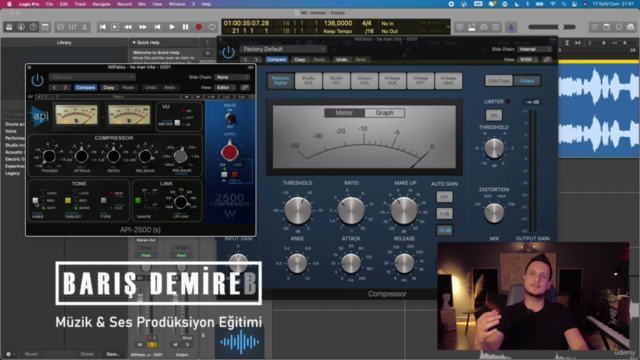Click Compare in Compressor window

coord(276,60)
